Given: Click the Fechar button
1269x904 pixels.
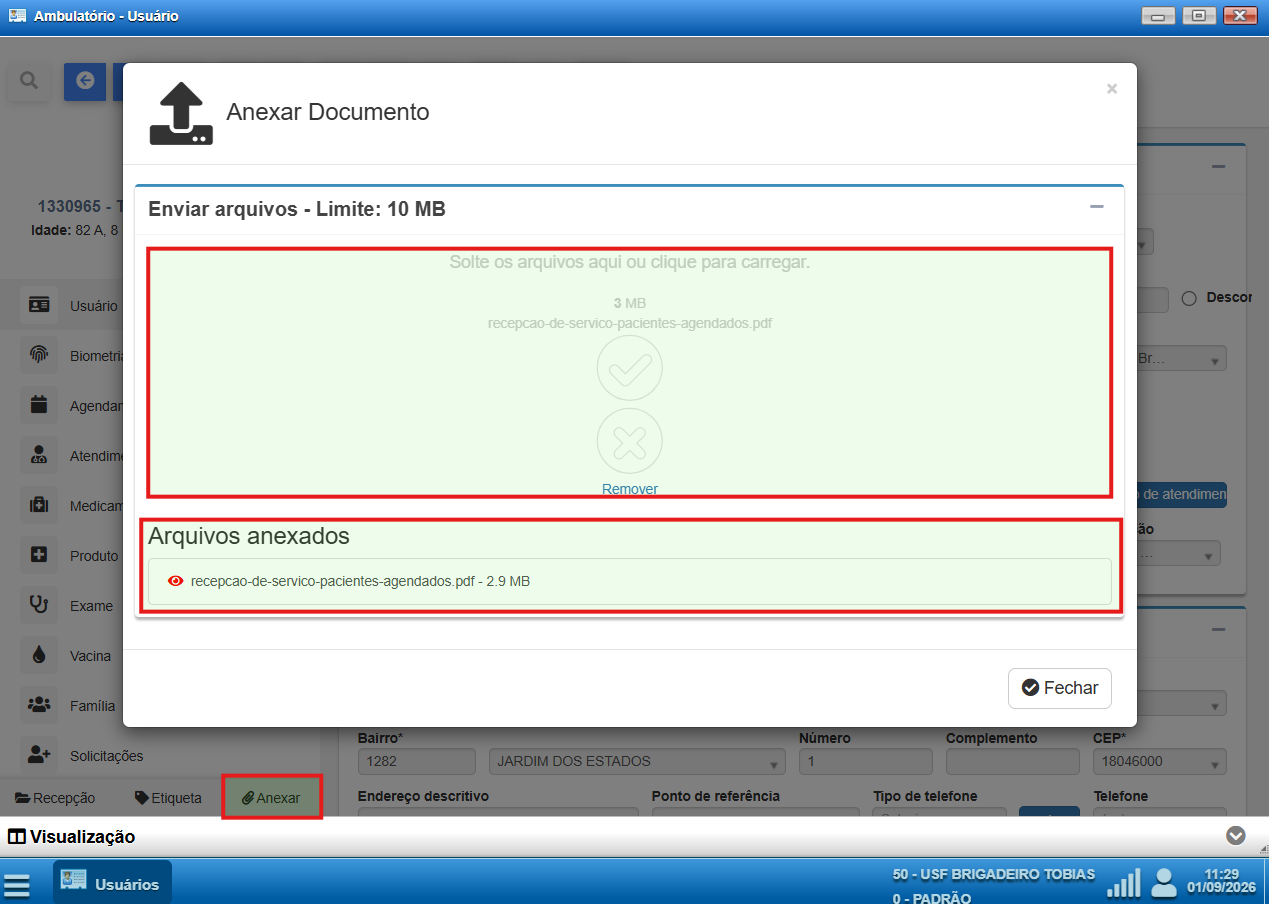Looking at the screenshot, I should click(1059, 688).
